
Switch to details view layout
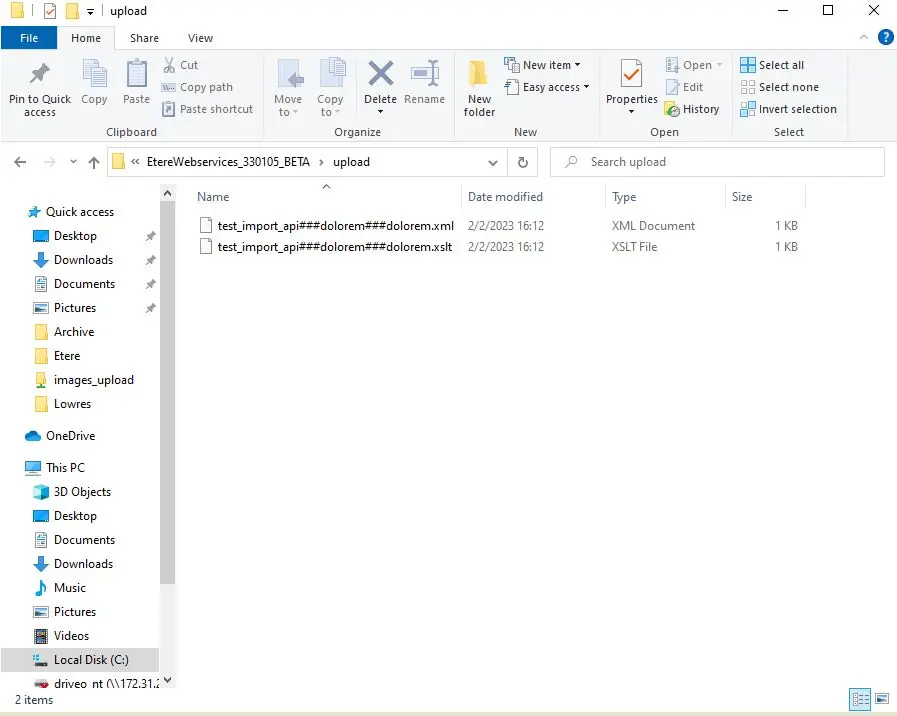click(x=859, y=699)
